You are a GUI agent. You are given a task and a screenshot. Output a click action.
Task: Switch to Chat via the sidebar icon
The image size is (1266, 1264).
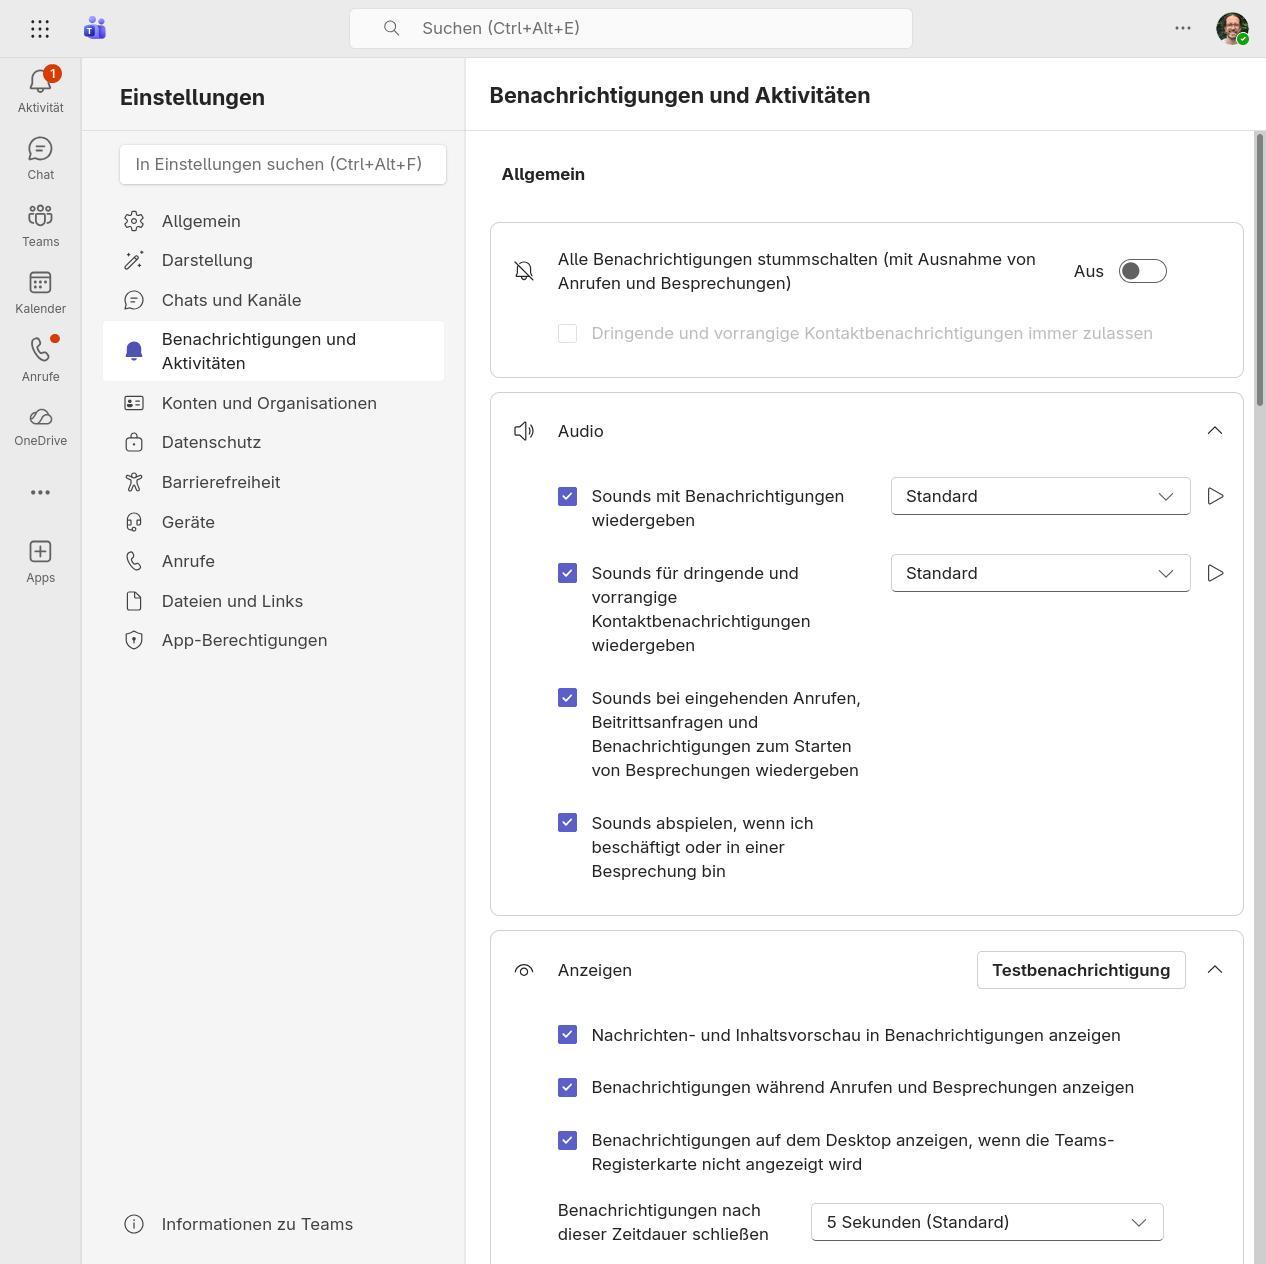(x=40, y=157)
